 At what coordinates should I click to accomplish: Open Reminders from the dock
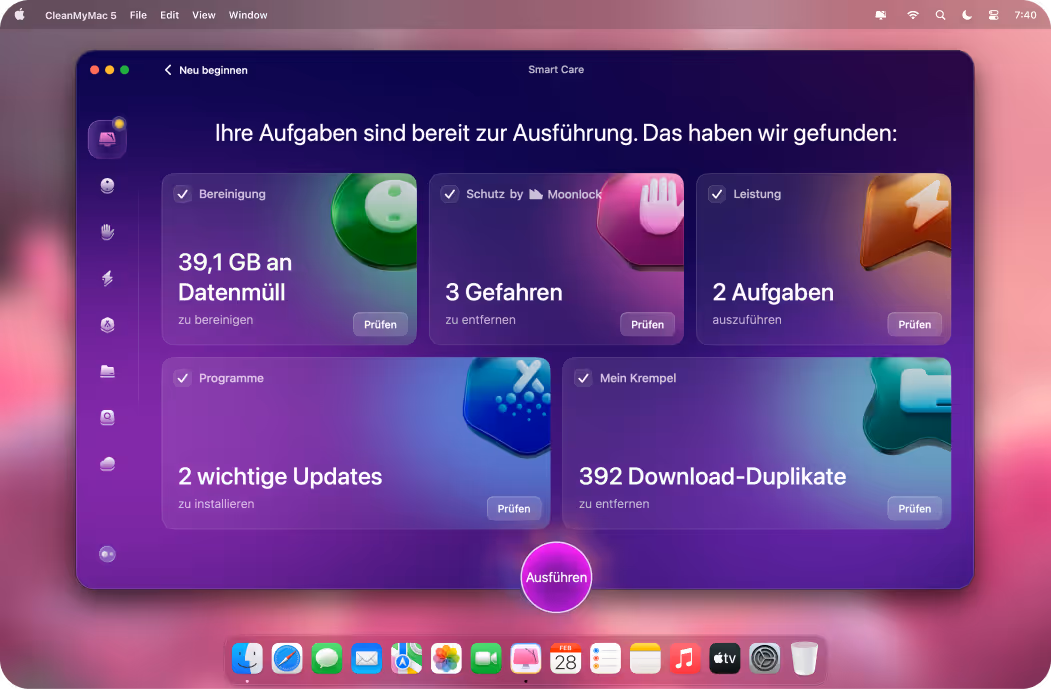pyautogui.click(x=605, y=658)
